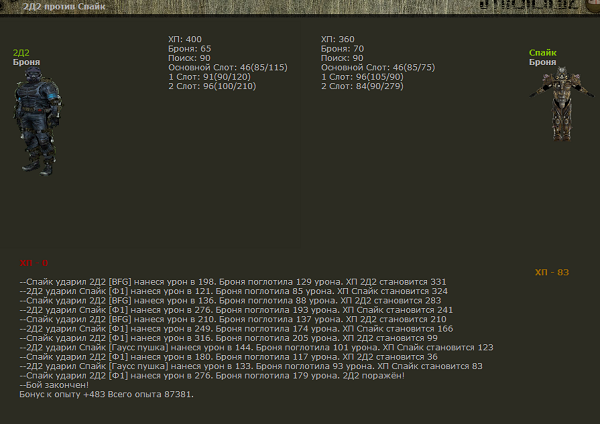Image resolution: width=600 pixels, height=424 pixels.
Task: Open the green 2Д2 player name
Action: click(x=21, y=53)
